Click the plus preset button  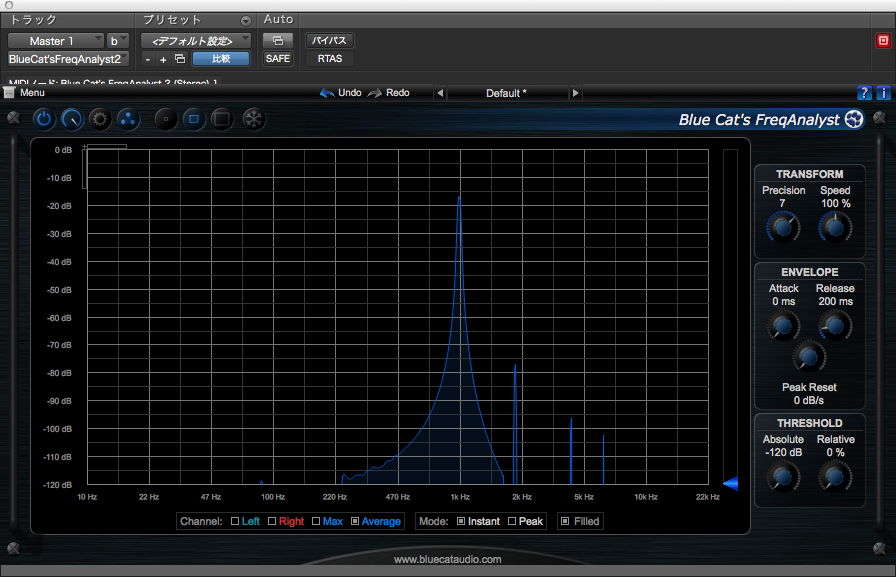coord(163,59)
